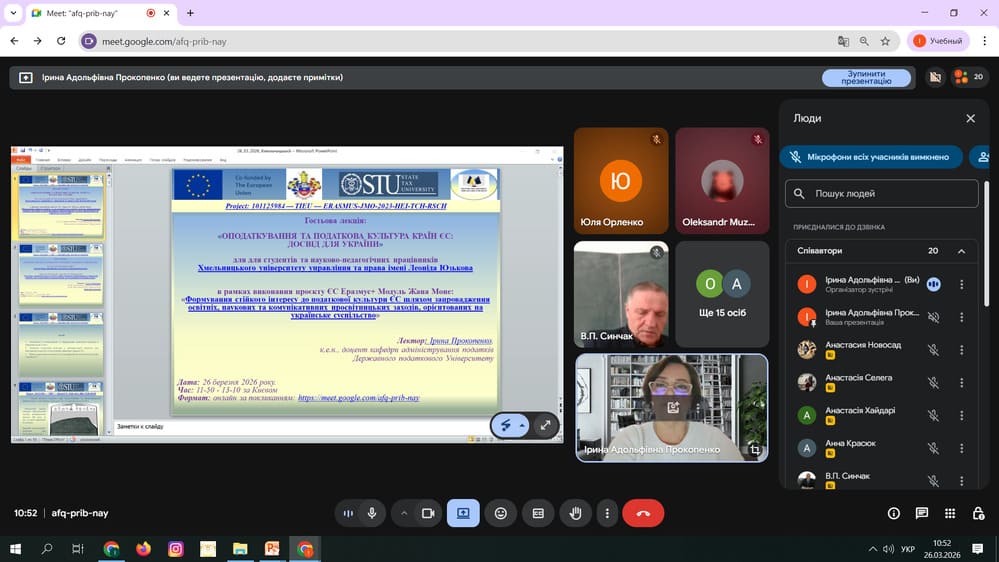Open the chat with everyone icon

click(922, 513)
